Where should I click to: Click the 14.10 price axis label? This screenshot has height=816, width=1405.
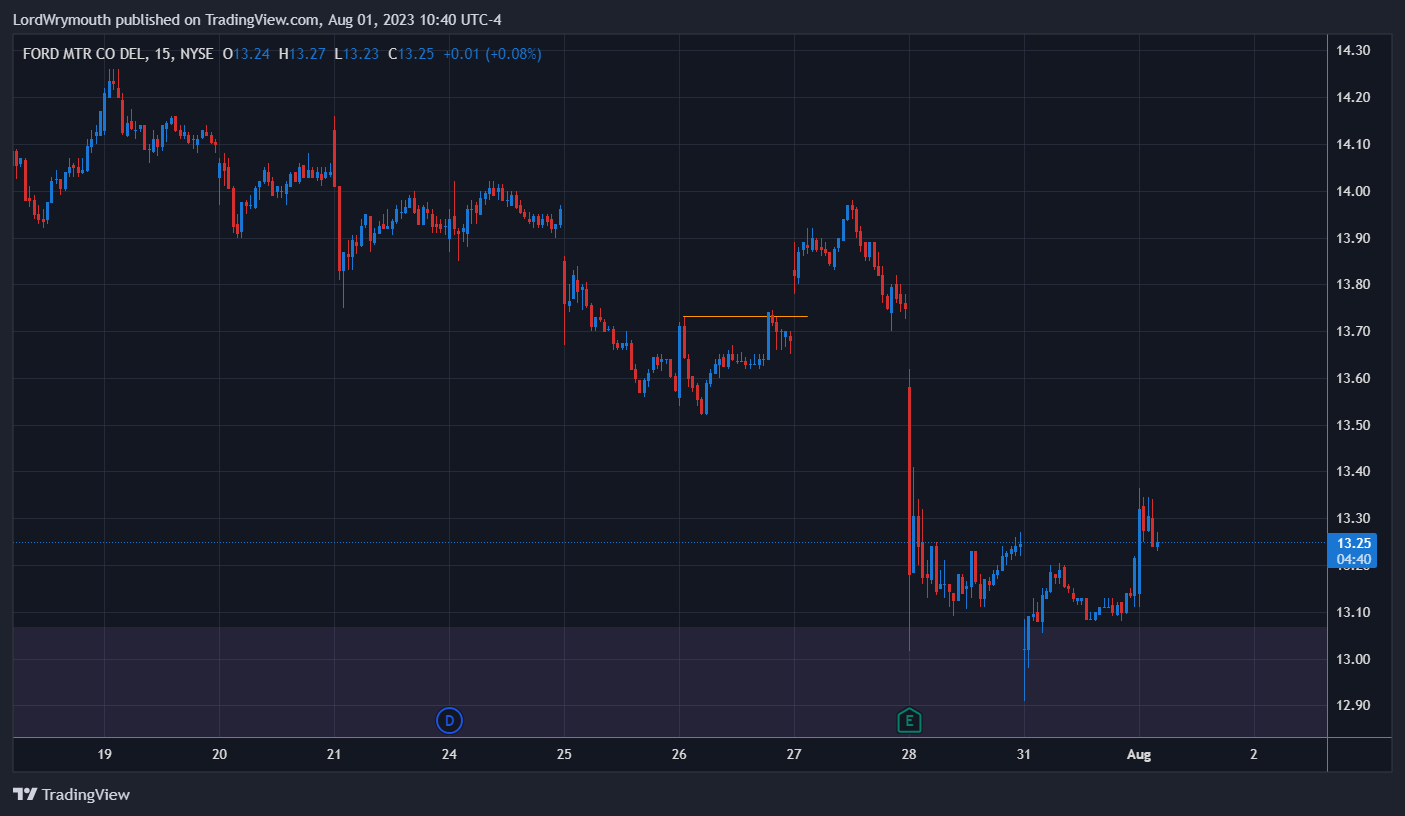[x=1354, y=144]
